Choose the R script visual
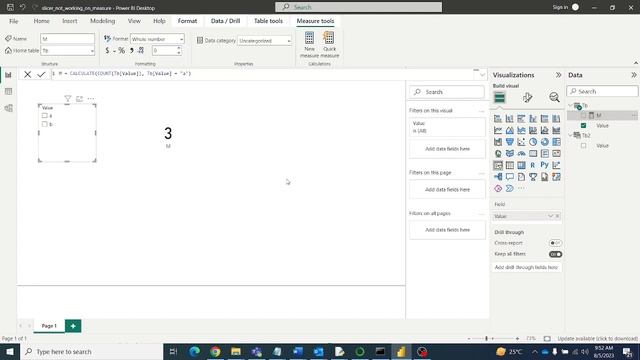Image resolution: width=640 pixels, height=360 pixels. point(533,165)
